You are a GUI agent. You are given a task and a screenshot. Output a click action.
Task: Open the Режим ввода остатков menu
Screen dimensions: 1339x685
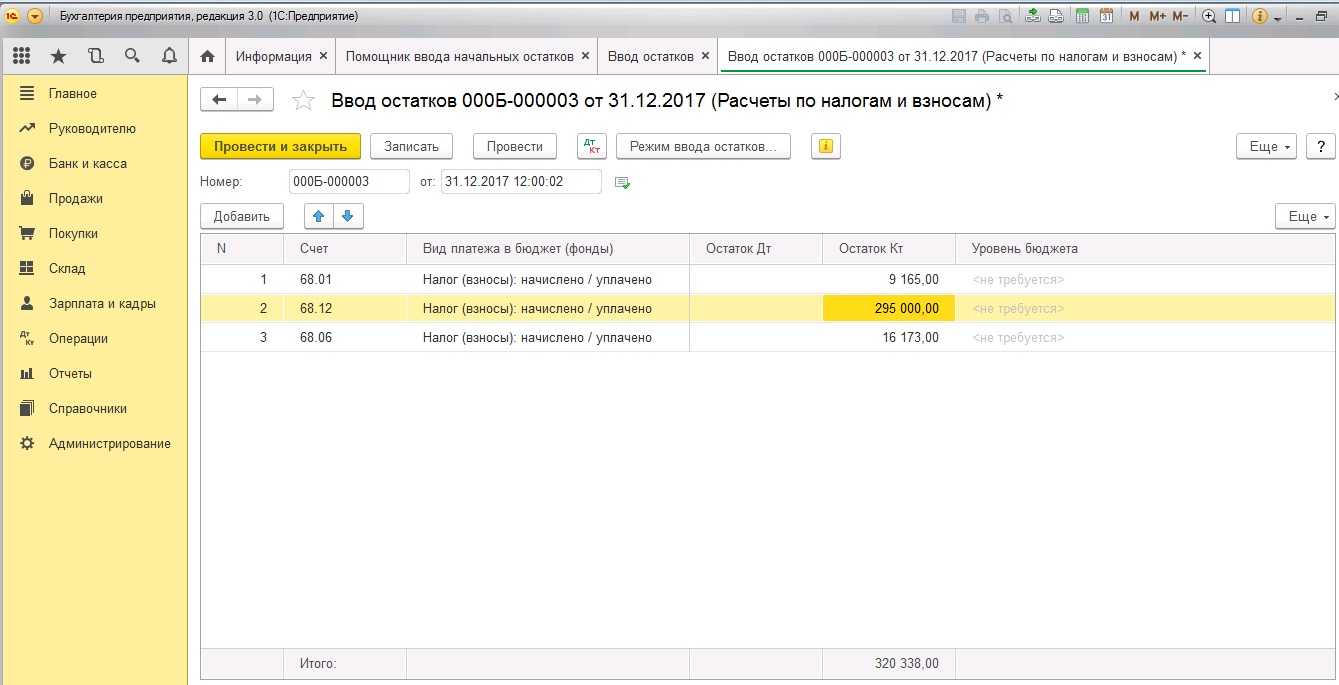pos(703,146)
